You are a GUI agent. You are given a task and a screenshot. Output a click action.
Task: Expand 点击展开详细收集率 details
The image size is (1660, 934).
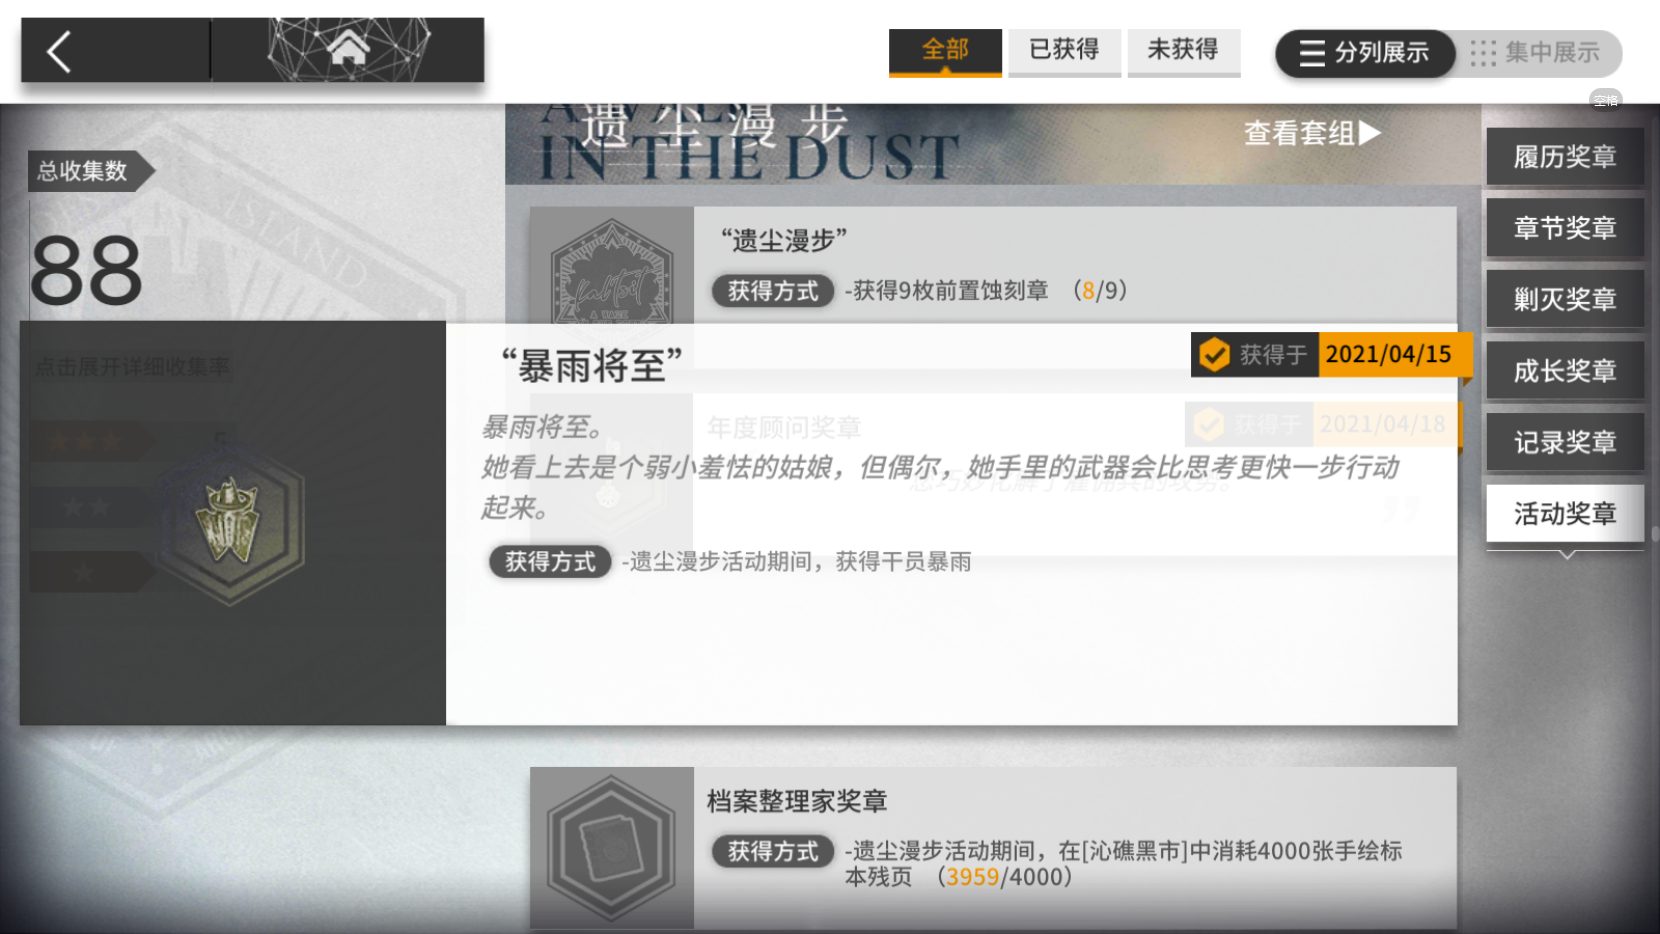[133, 367]
